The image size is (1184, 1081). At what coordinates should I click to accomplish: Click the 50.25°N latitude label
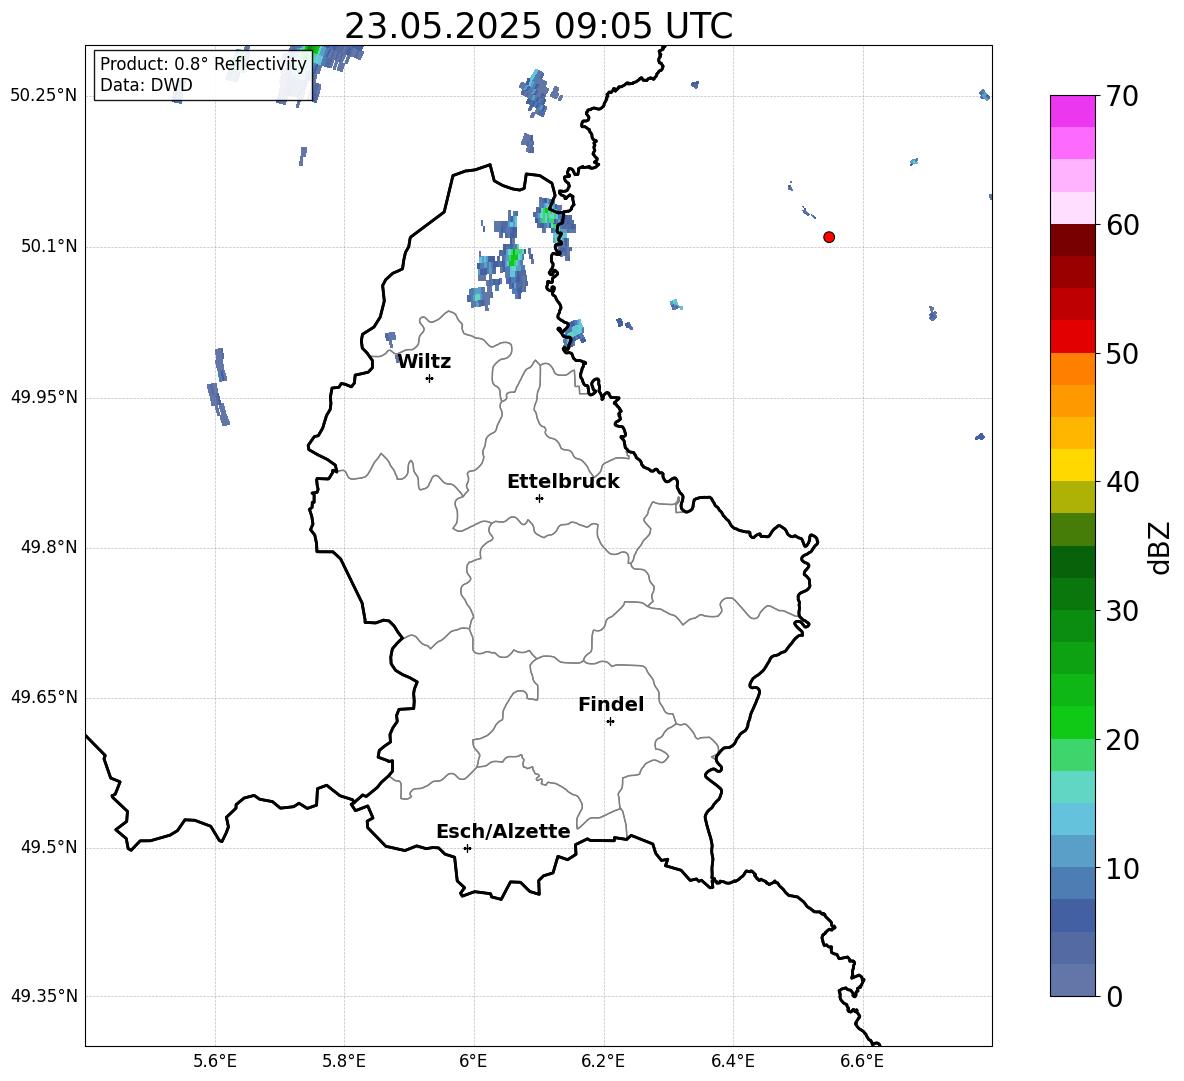point(44,96)
